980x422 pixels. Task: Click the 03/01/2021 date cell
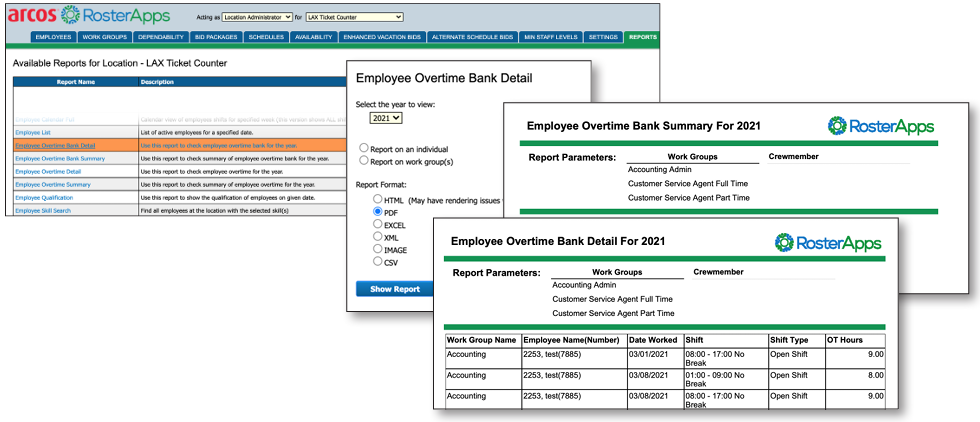click(655, 358)
